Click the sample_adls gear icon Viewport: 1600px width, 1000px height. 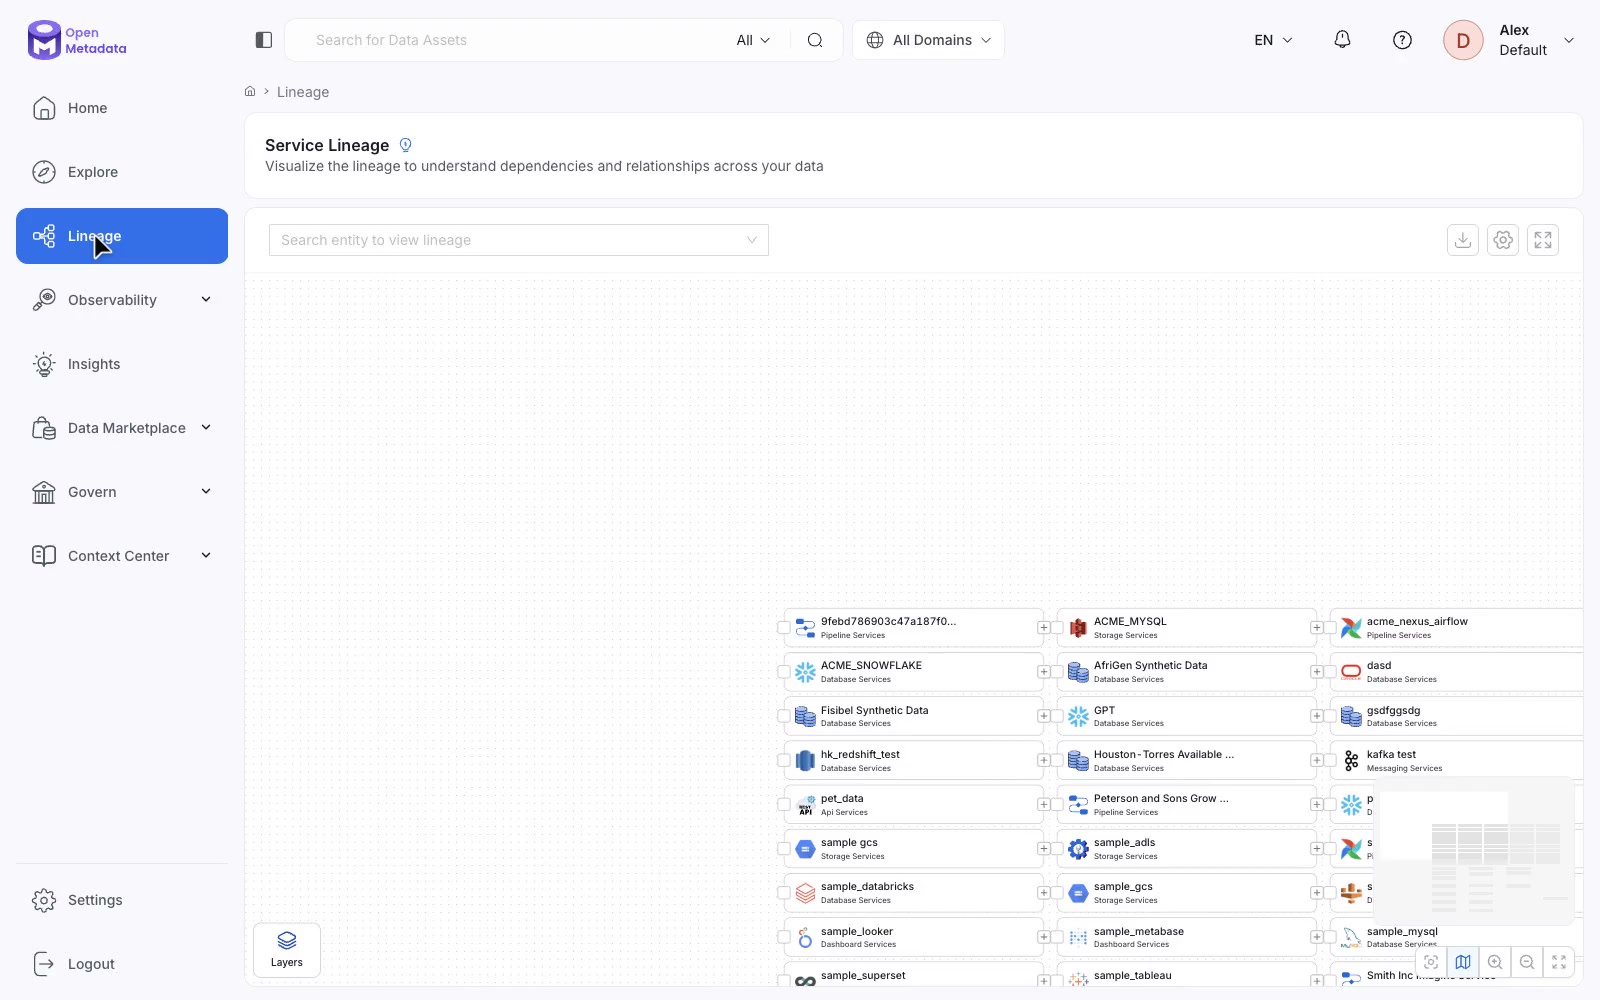(x=1078, y=849)
